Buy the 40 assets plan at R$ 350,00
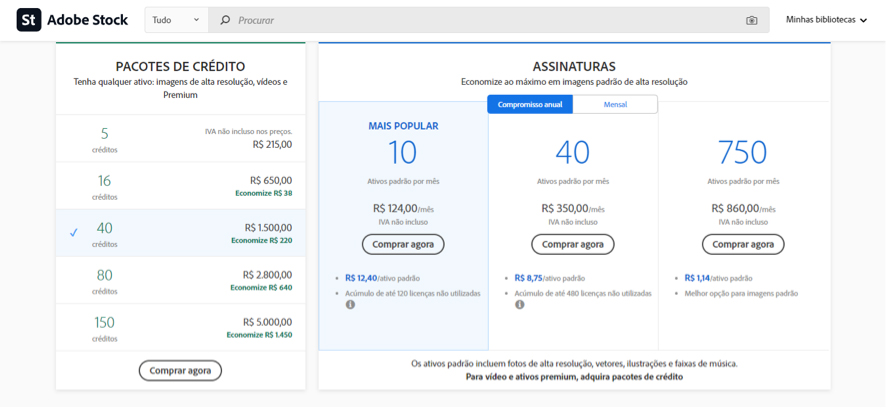This screenshot has height=408, width=886. (573, 245)
